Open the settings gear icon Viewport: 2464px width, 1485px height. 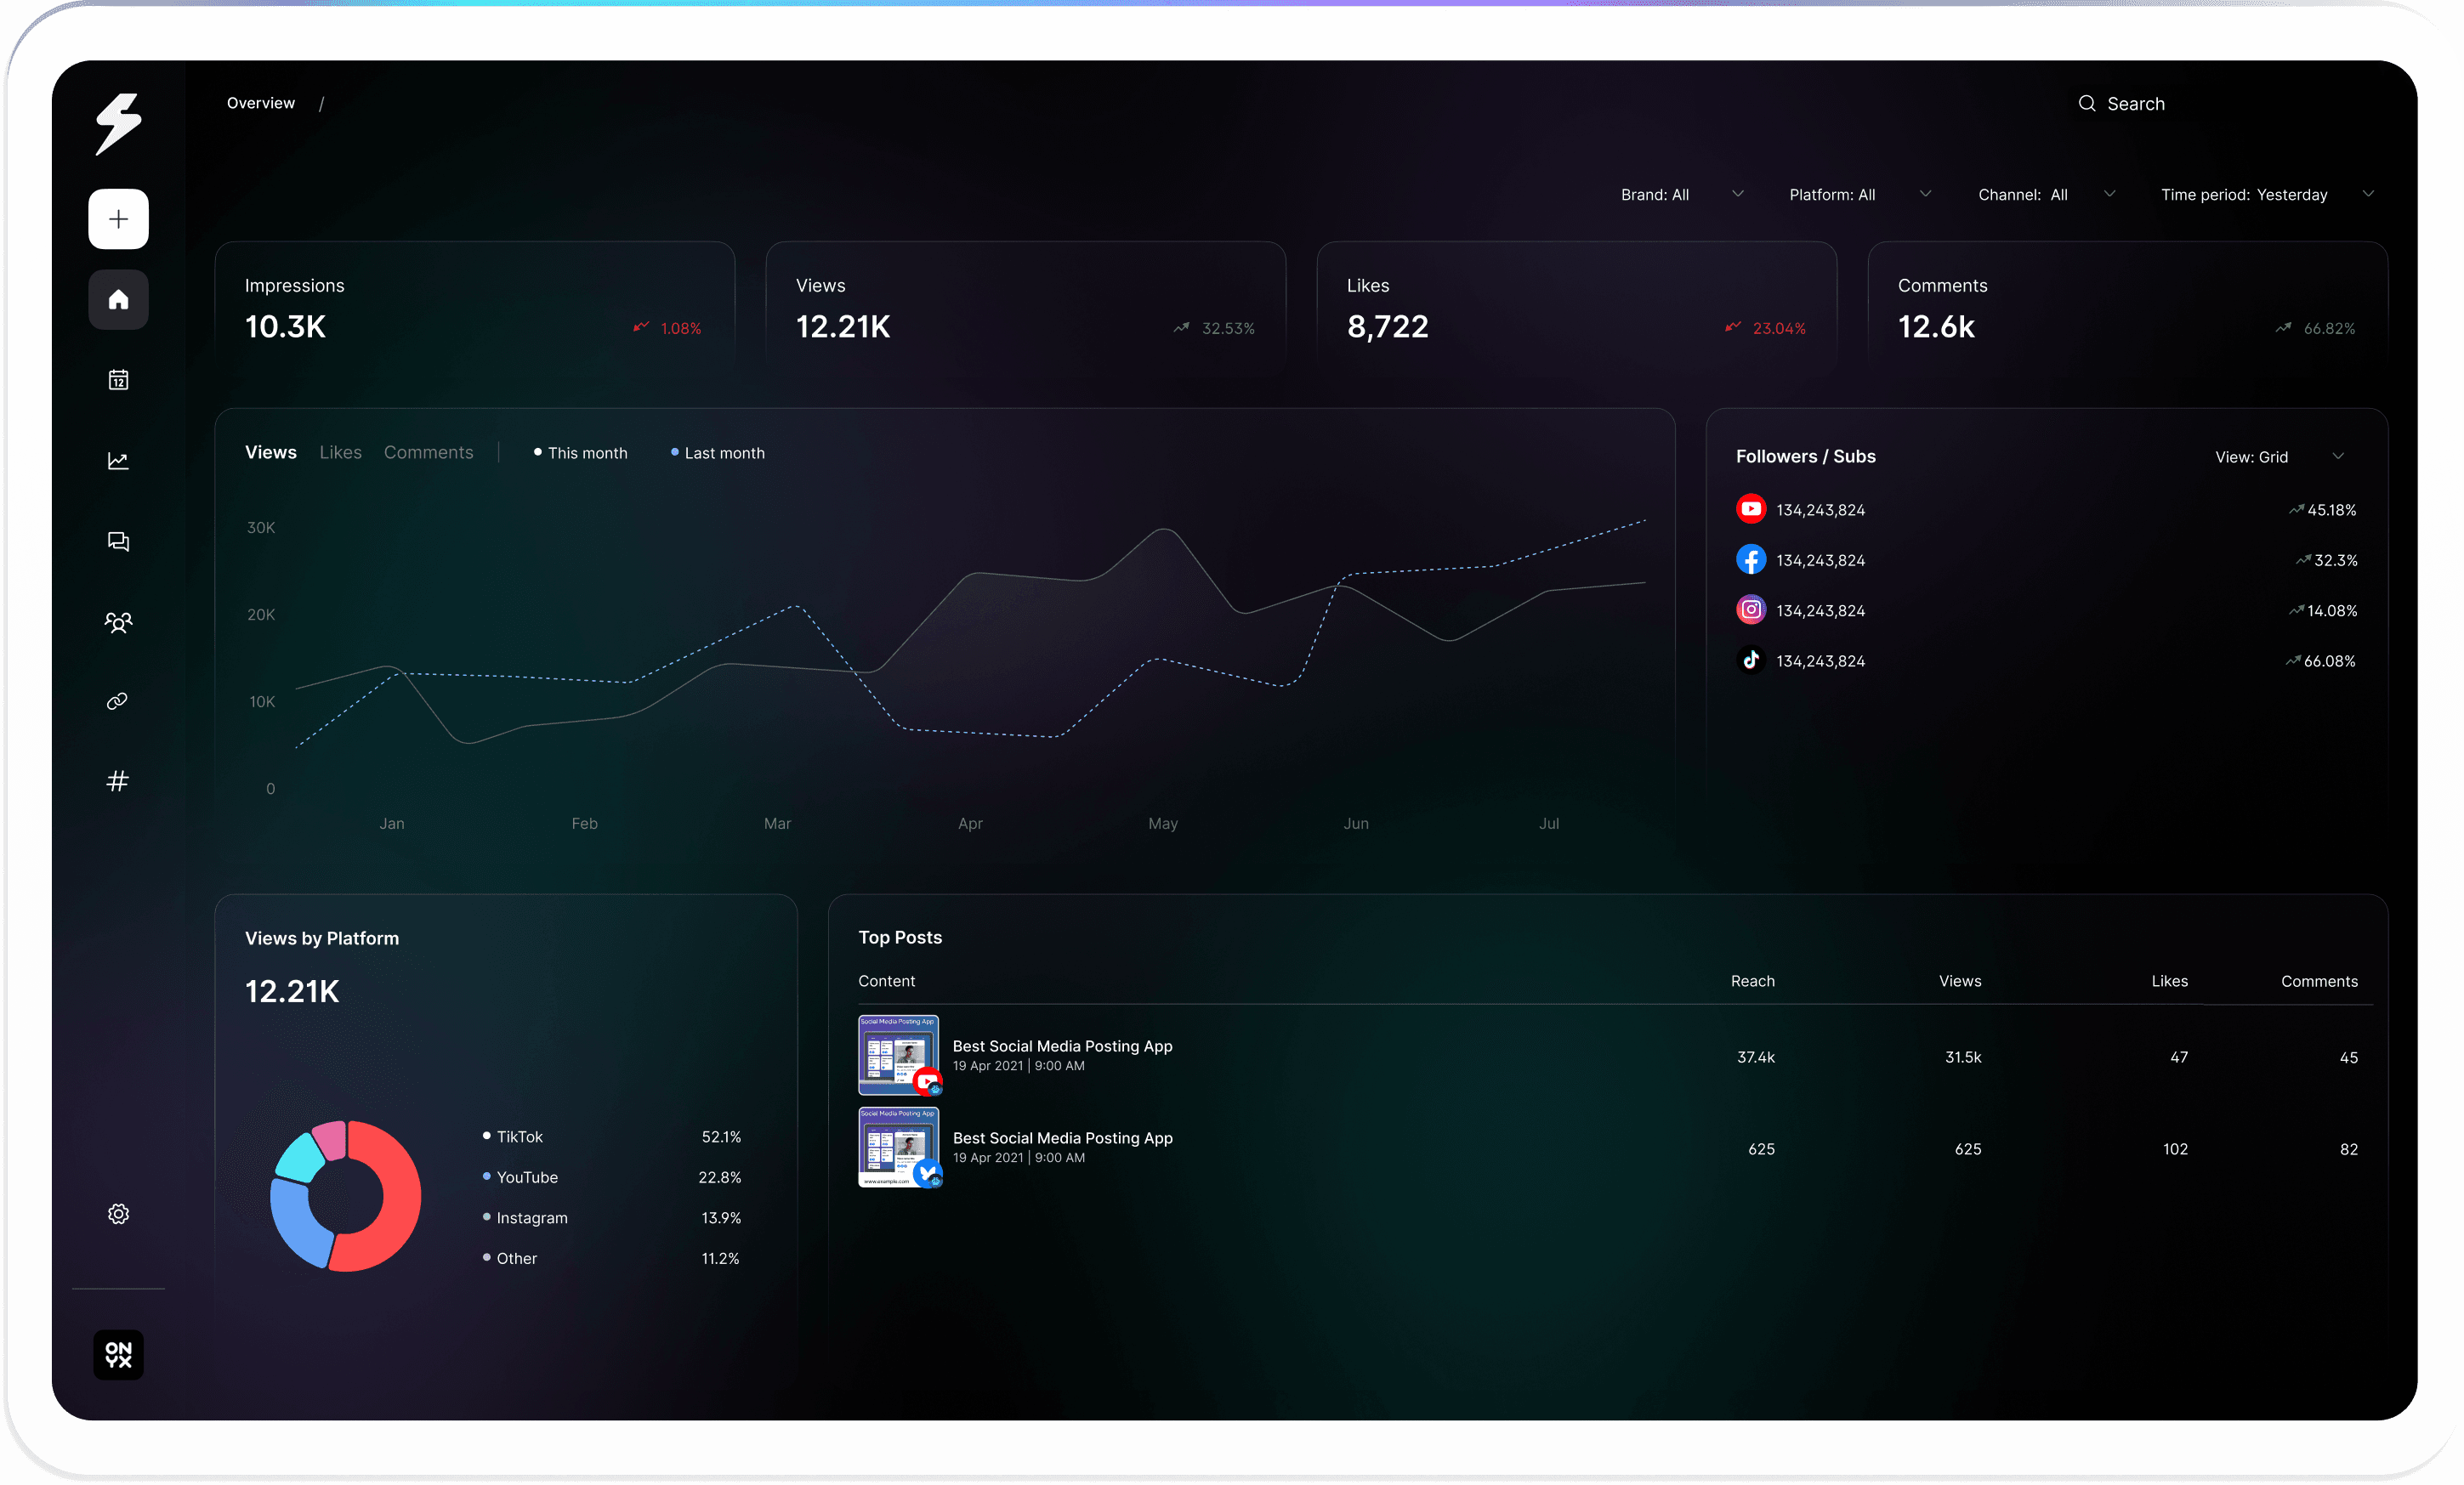click(118, 1213)
